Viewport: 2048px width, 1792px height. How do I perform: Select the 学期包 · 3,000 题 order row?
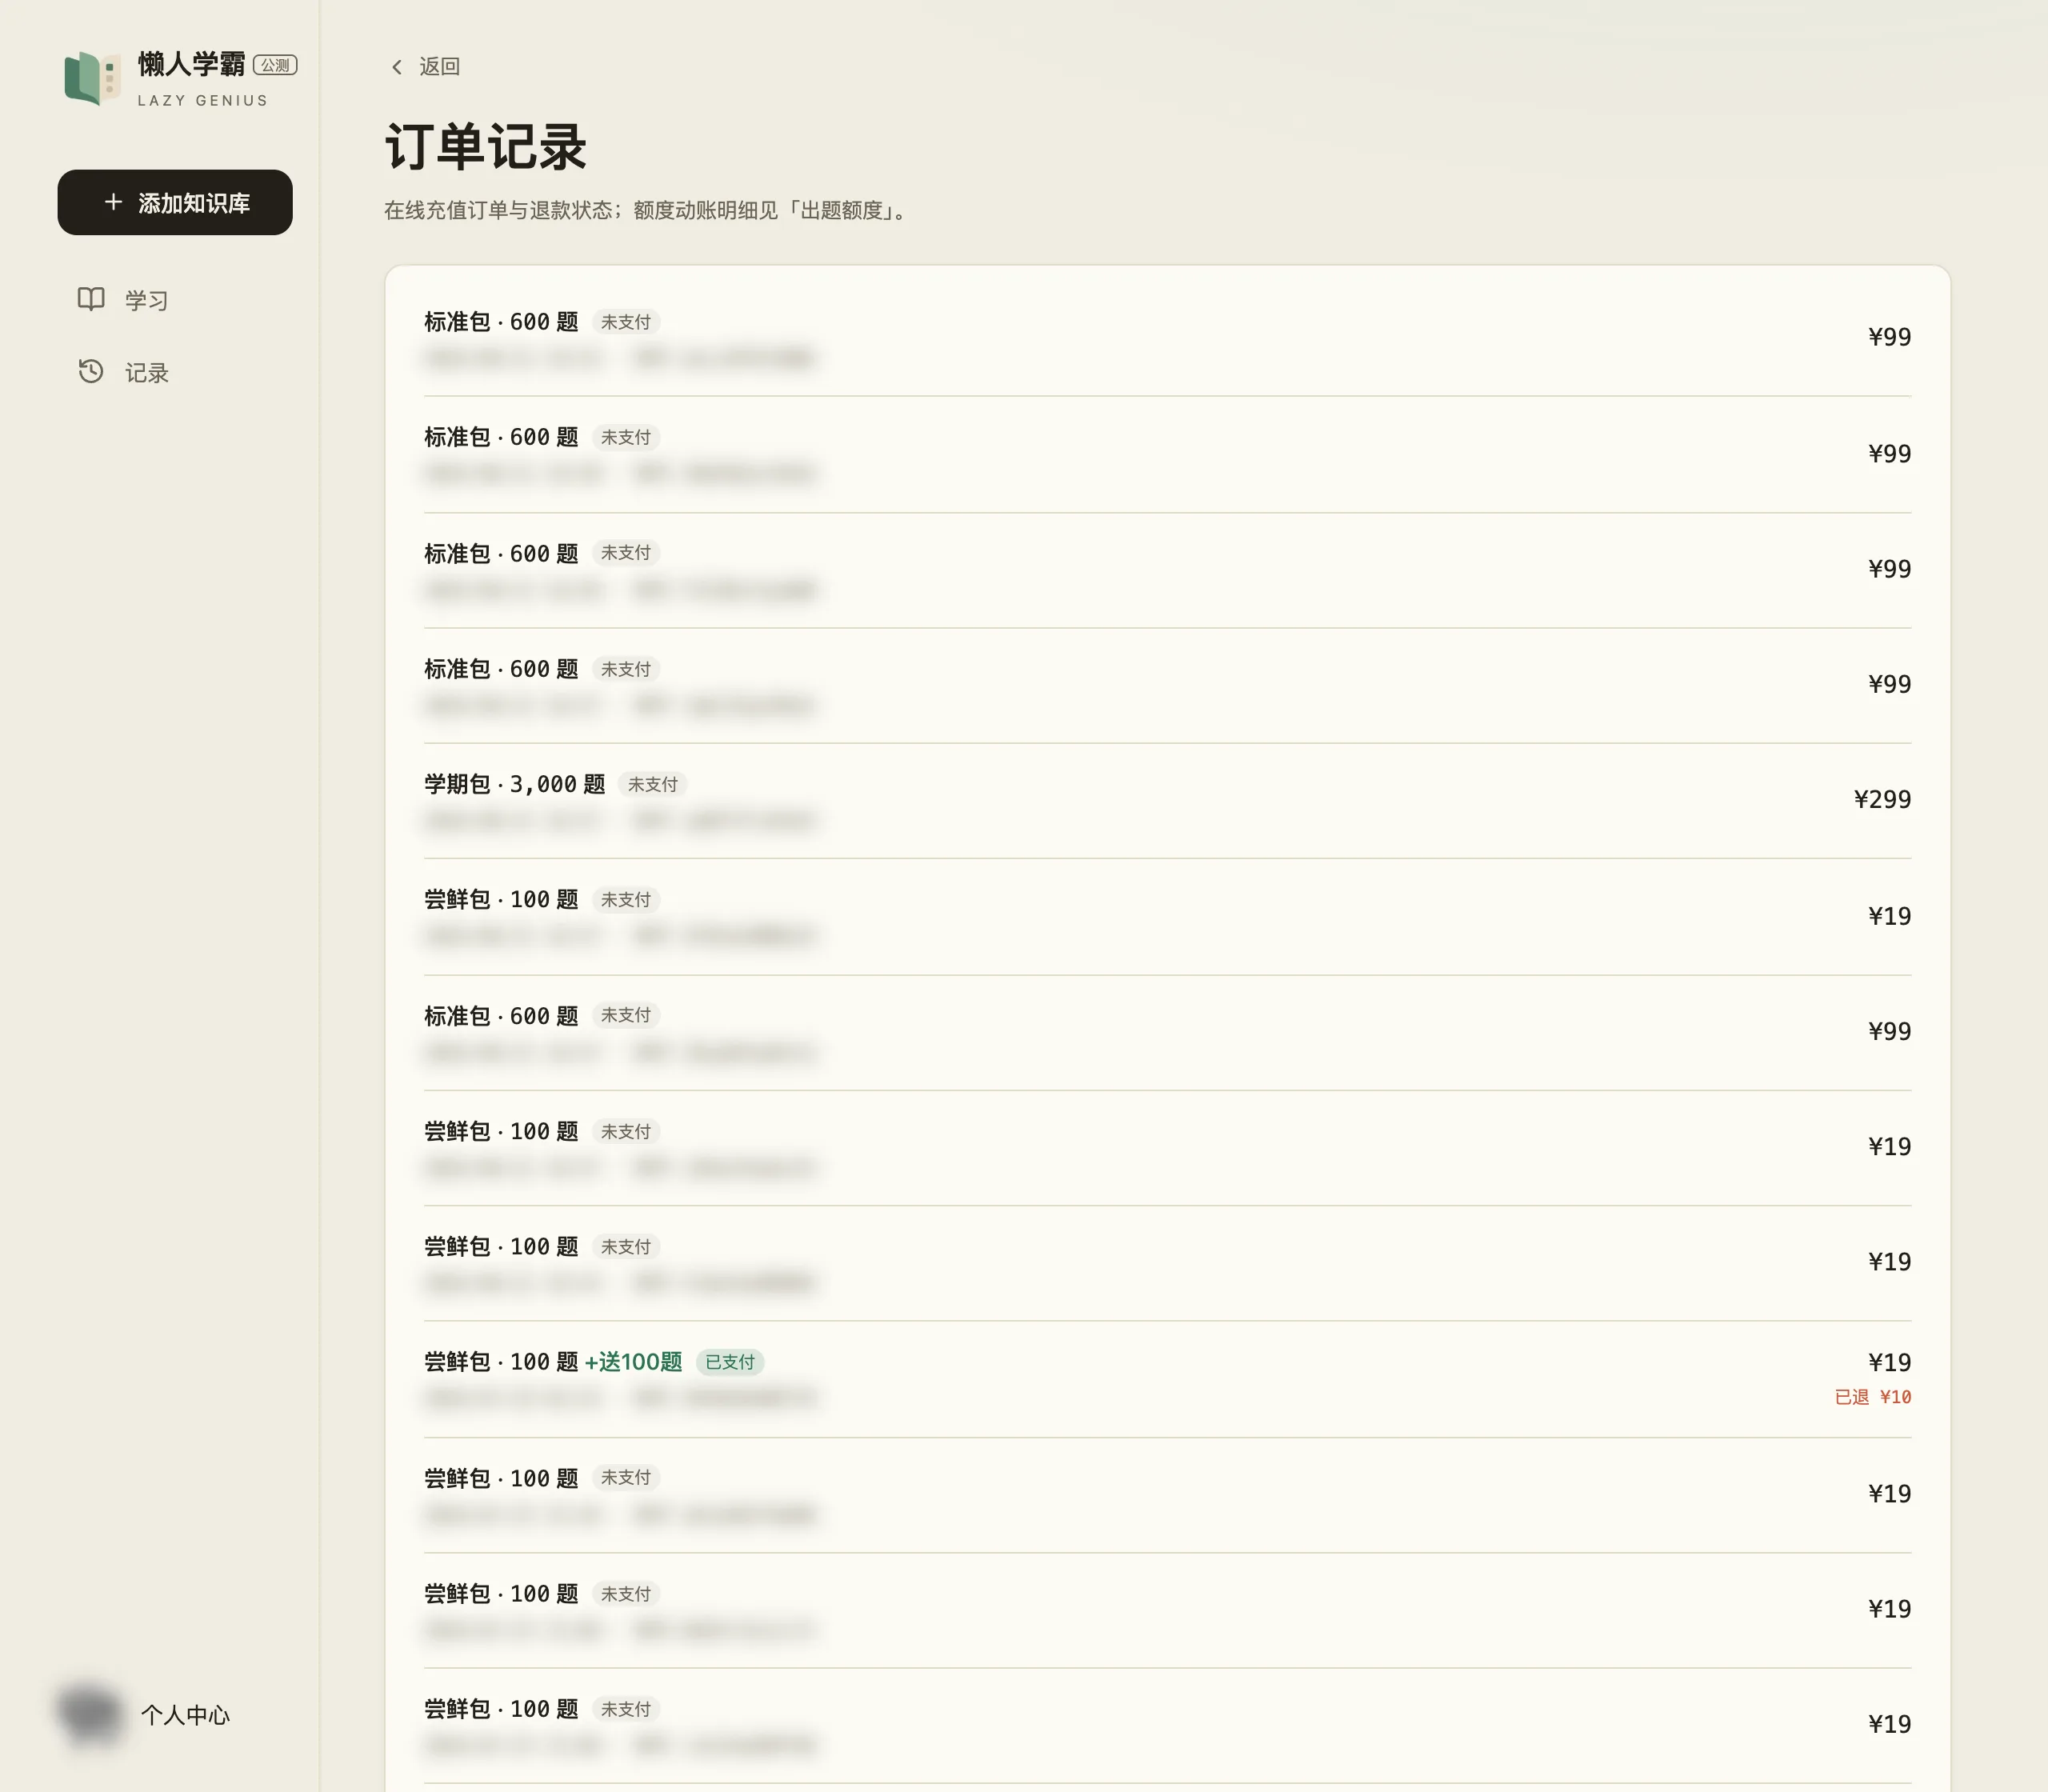pos(1167,801)
